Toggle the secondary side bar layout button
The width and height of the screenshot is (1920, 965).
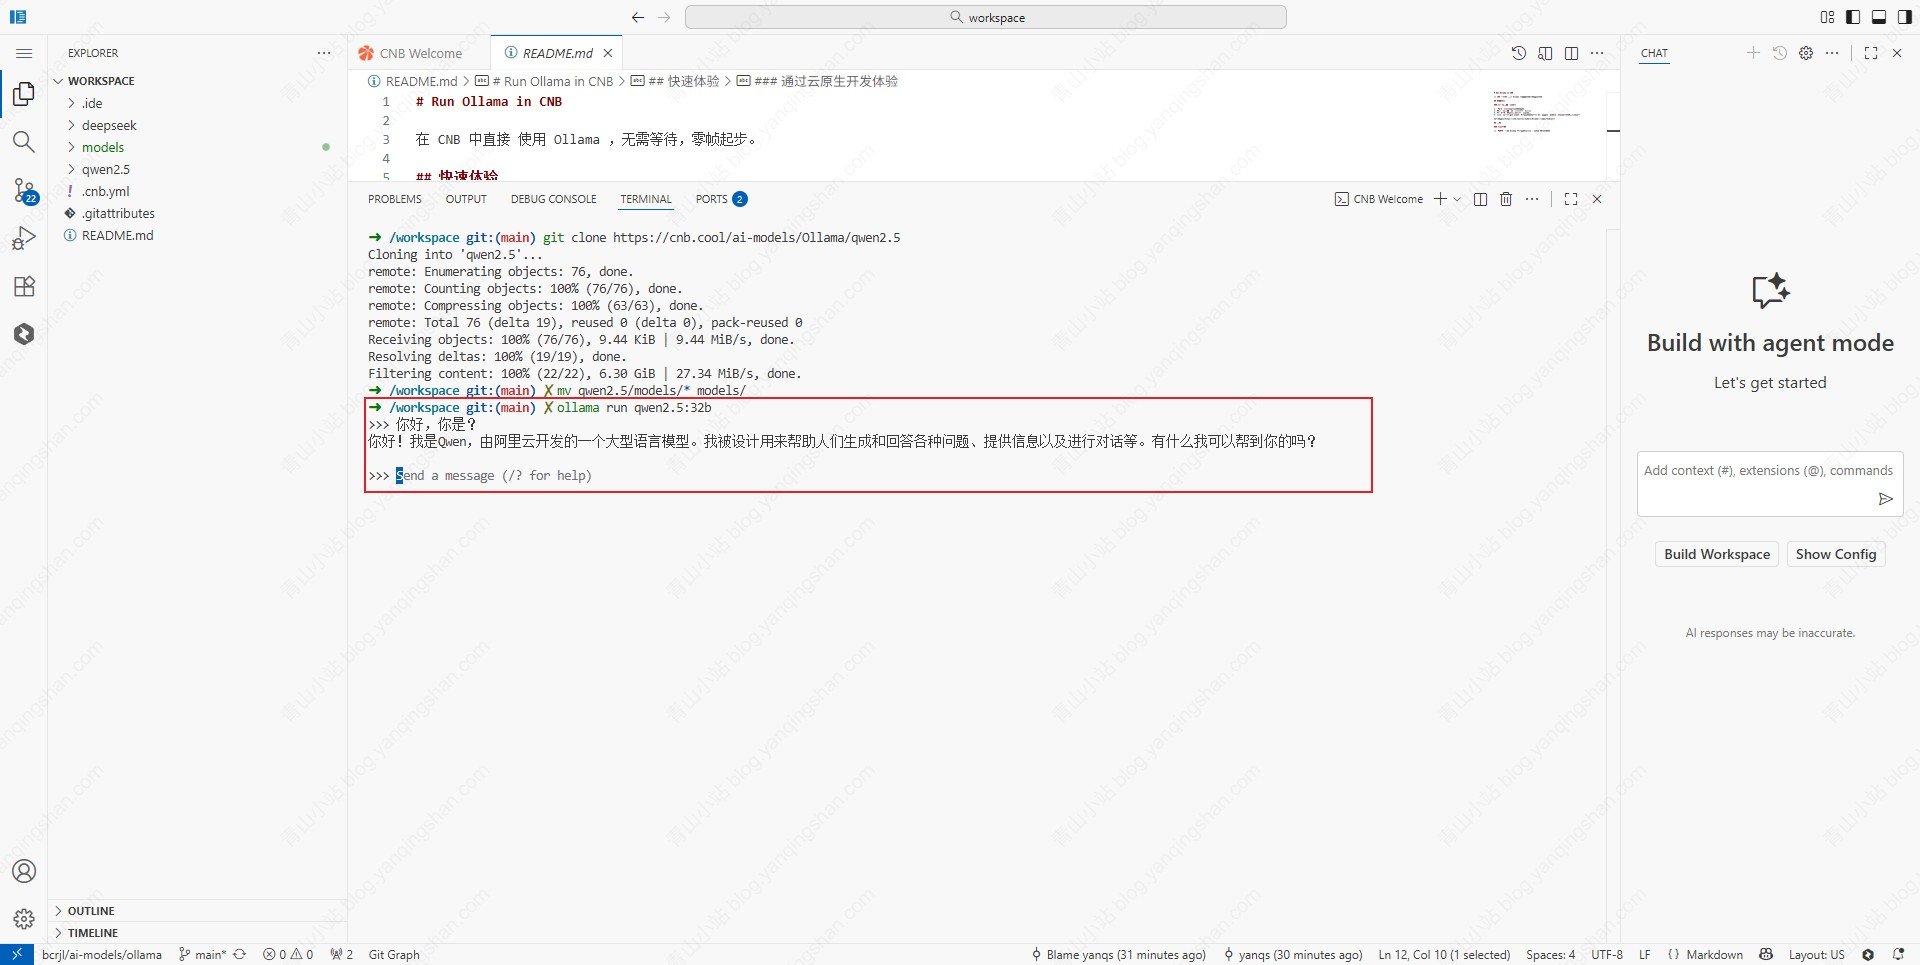pyautogui.click(x=1905, y=17)
